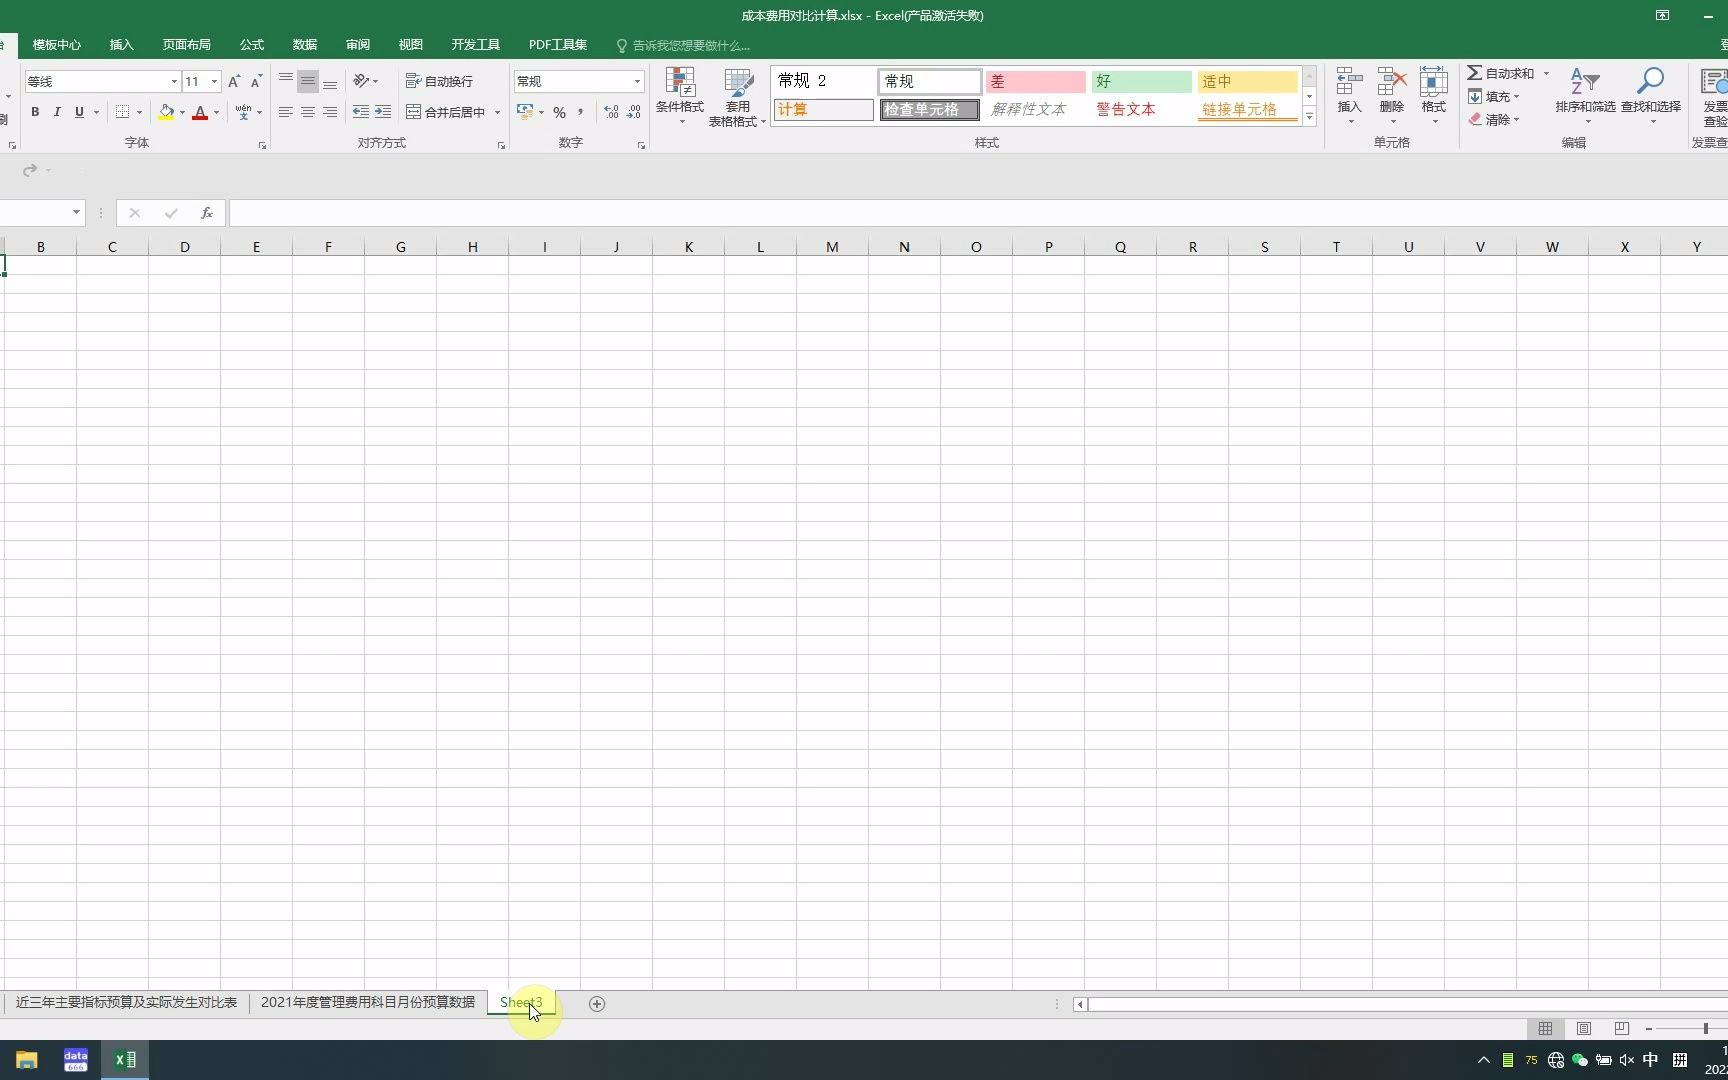
Task: Open the font color dropdown arrow
Action: coord(216,112)
